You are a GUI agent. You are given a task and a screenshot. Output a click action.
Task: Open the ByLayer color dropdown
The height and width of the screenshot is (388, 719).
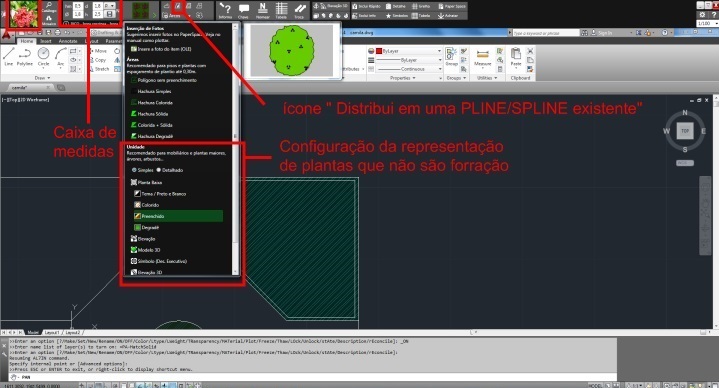pos(409,51)
